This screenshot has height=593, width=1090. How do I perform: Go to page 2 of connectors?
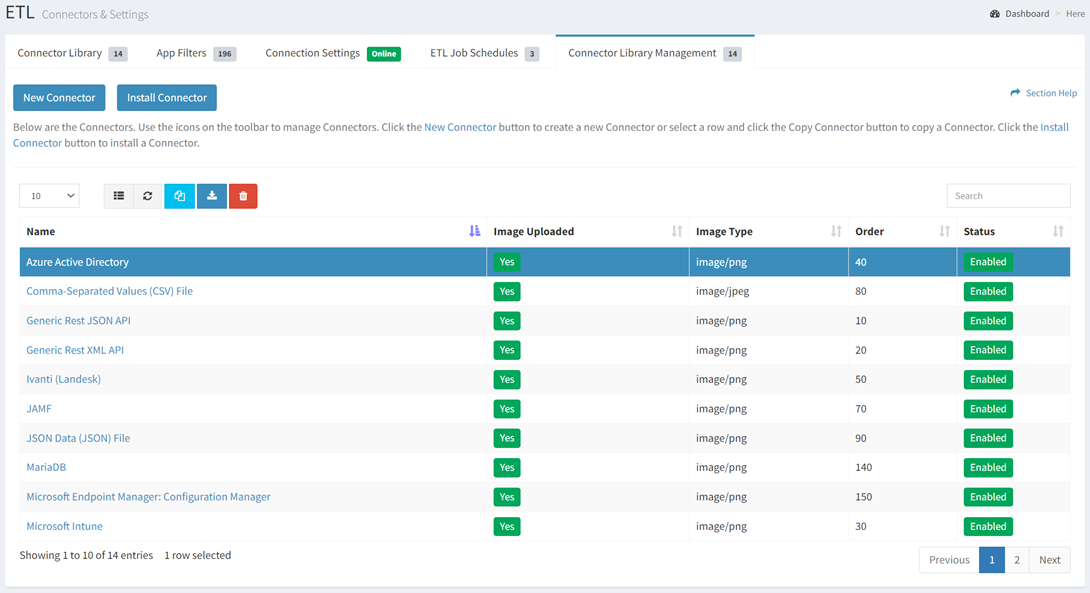pos(1017,560)
